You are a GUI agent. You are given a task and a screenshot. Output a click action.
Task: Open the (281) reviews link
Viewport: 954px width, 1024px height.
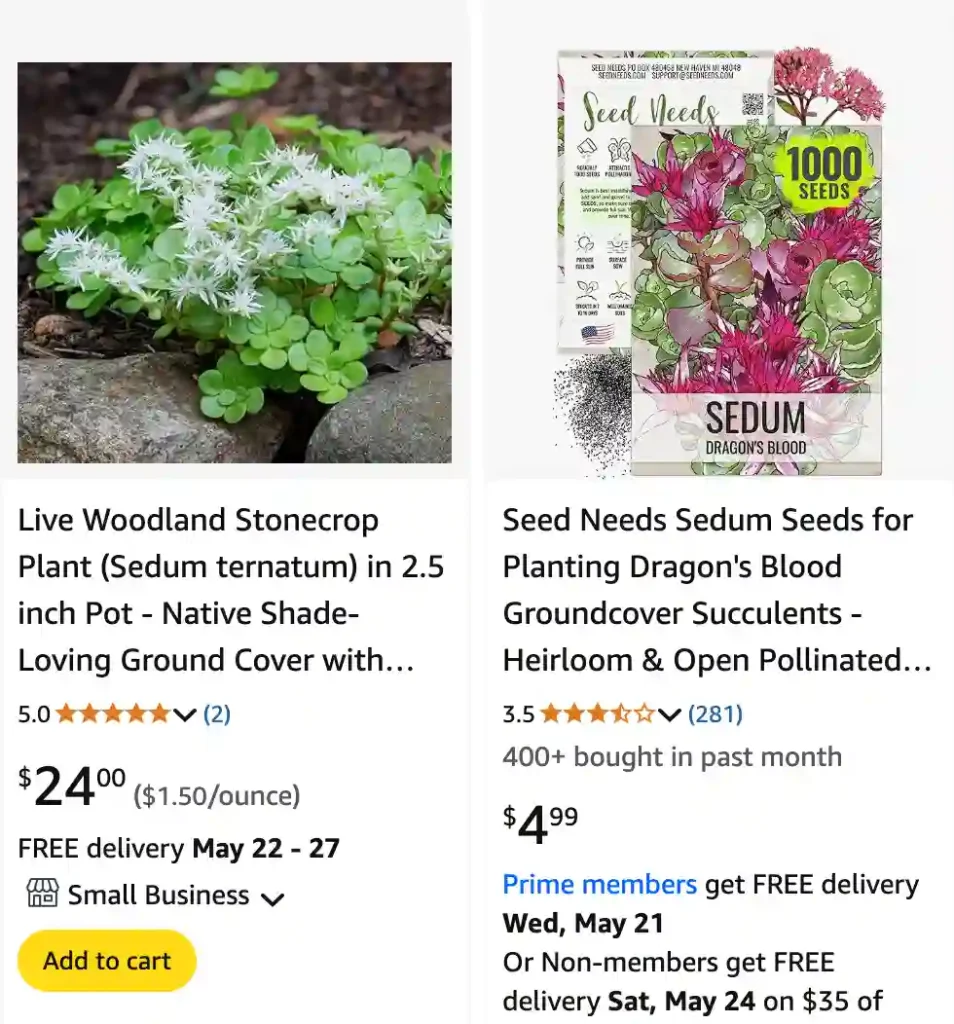tap(715, 713)
